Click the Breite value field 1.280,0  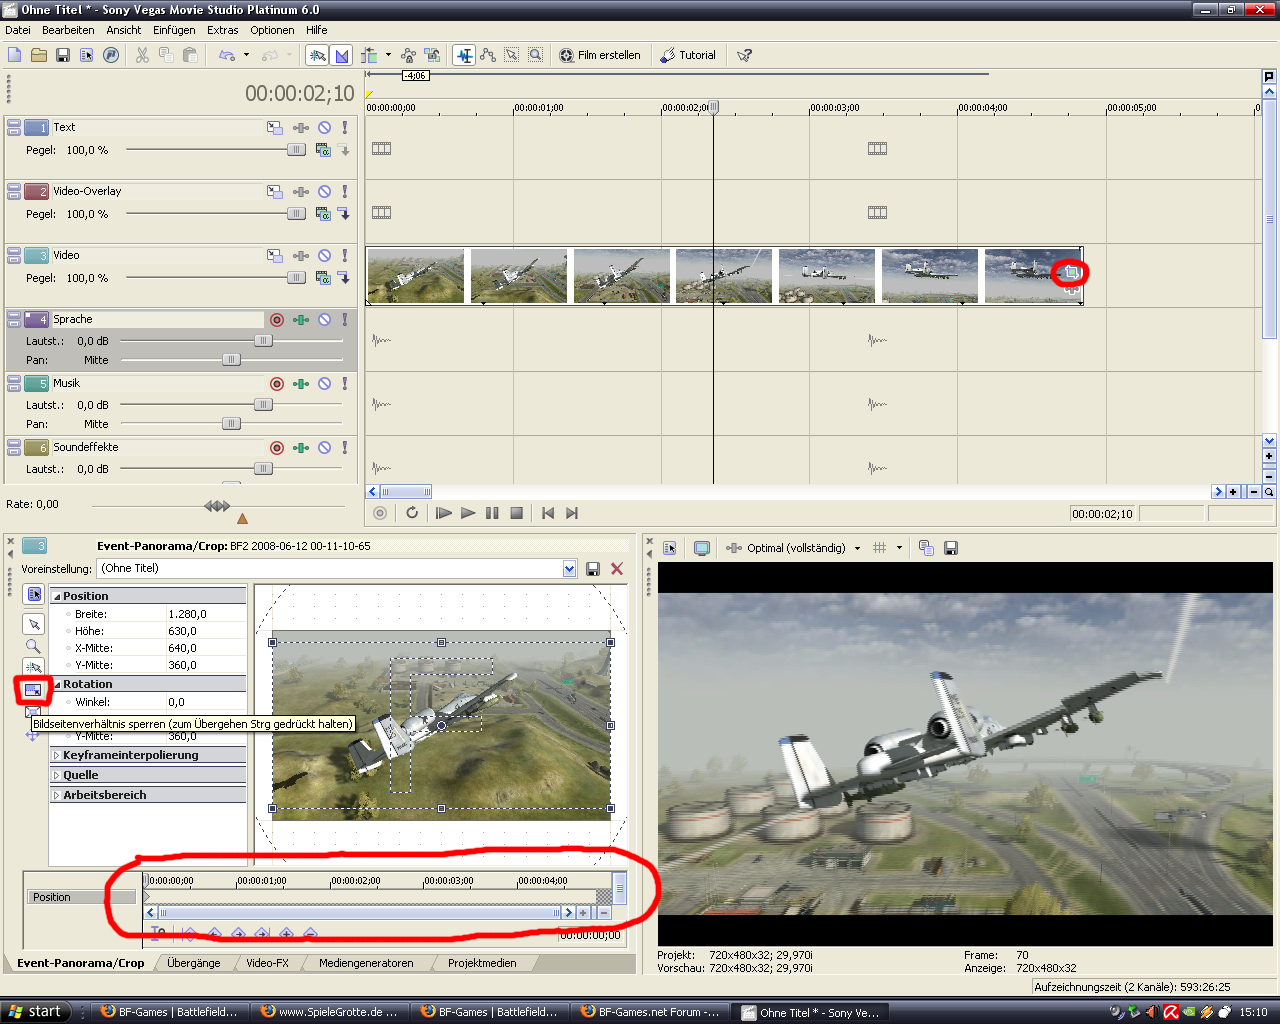205,614
